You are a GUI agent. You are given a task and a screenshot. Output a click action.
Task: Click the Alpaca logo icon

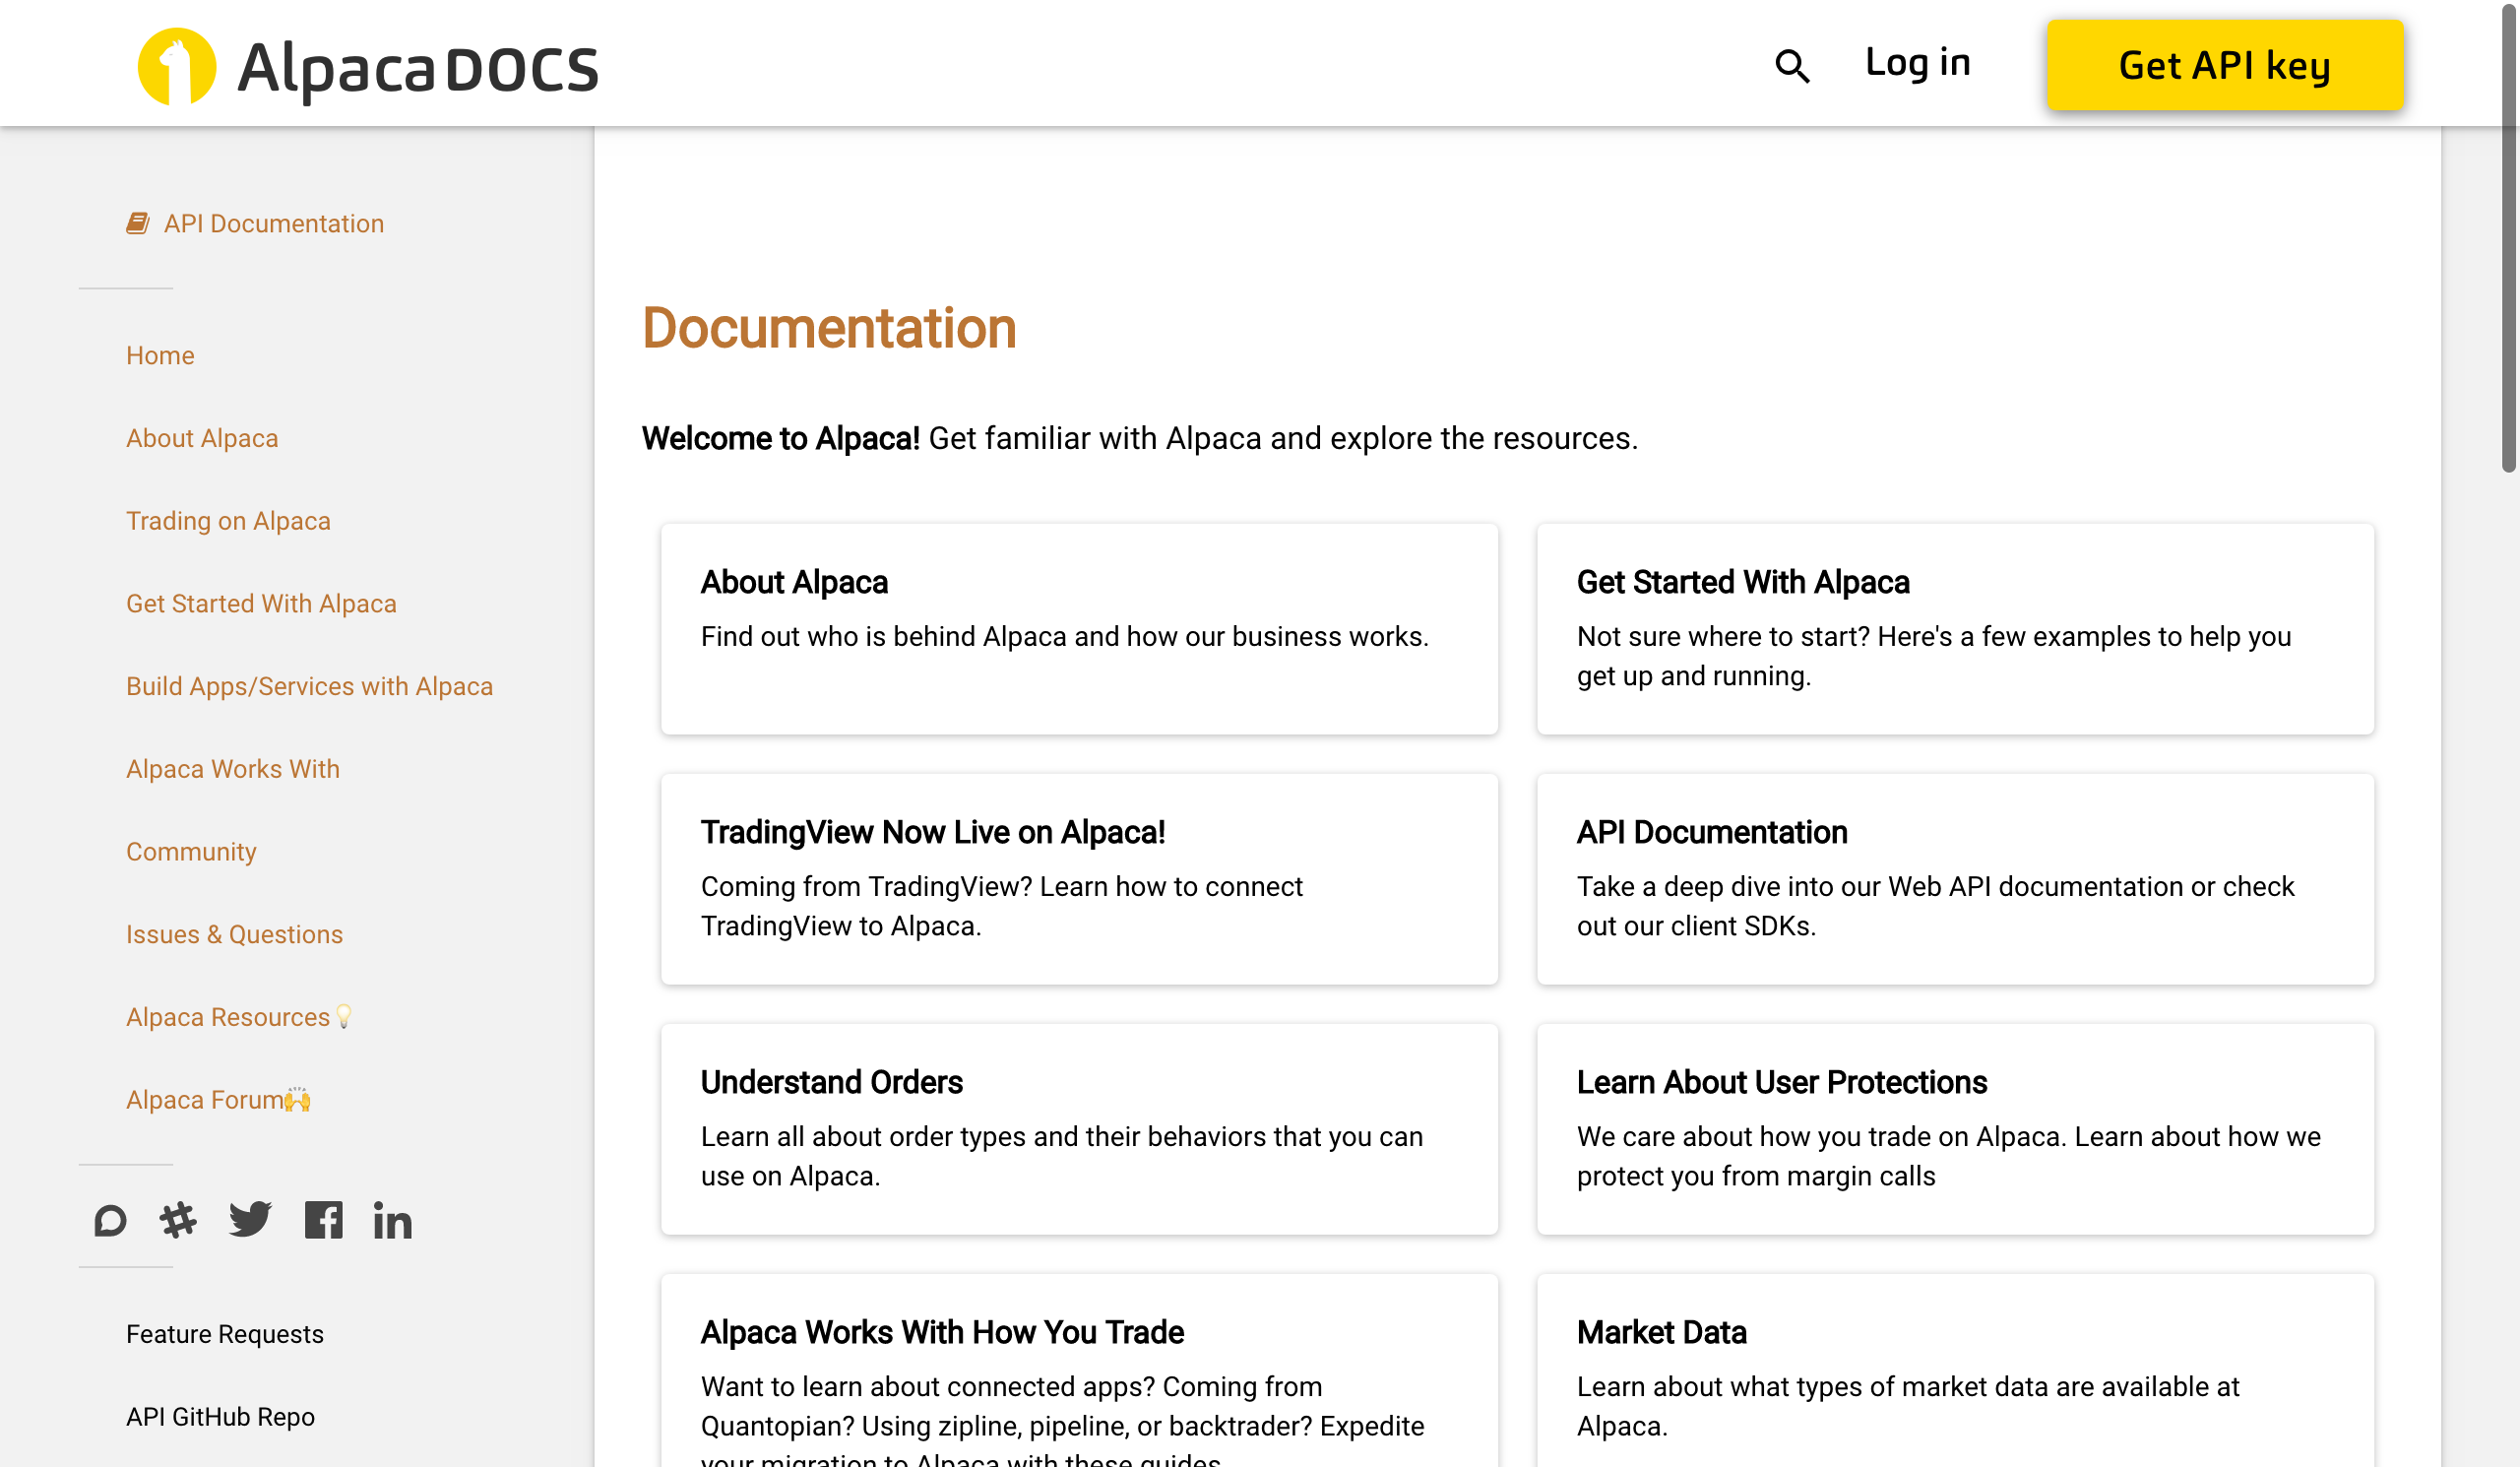coord(176,66)
